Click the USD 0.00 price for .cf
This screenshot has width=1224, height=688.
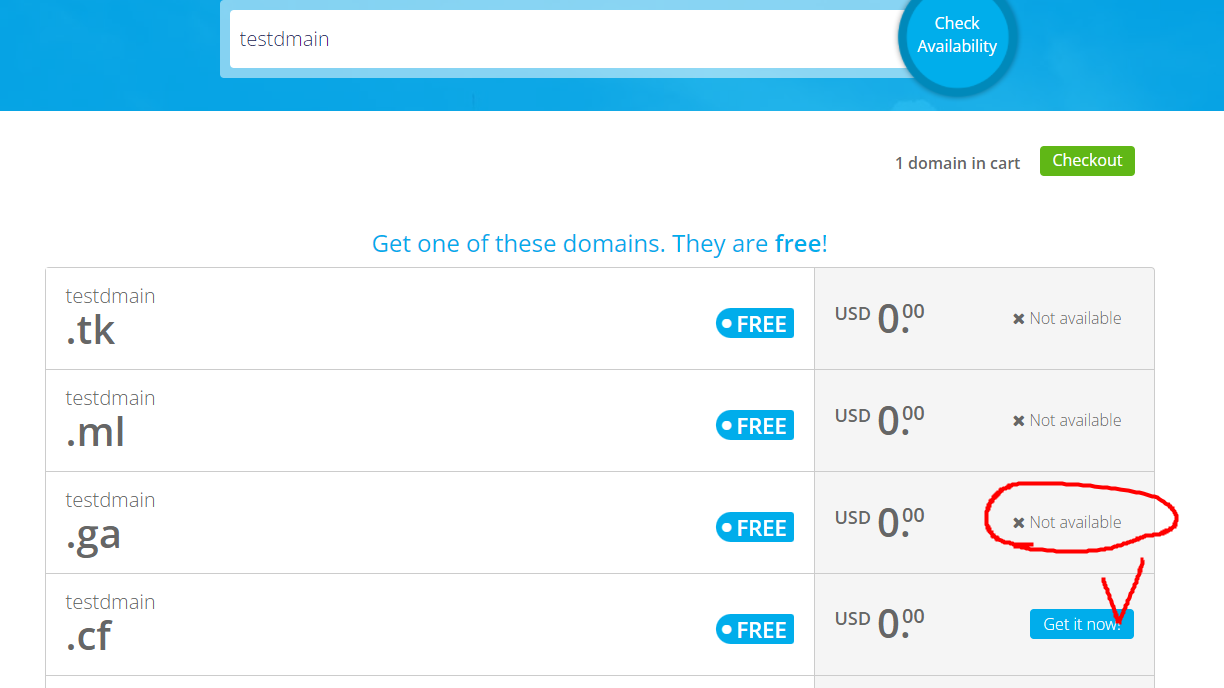[x=880, y=624]
